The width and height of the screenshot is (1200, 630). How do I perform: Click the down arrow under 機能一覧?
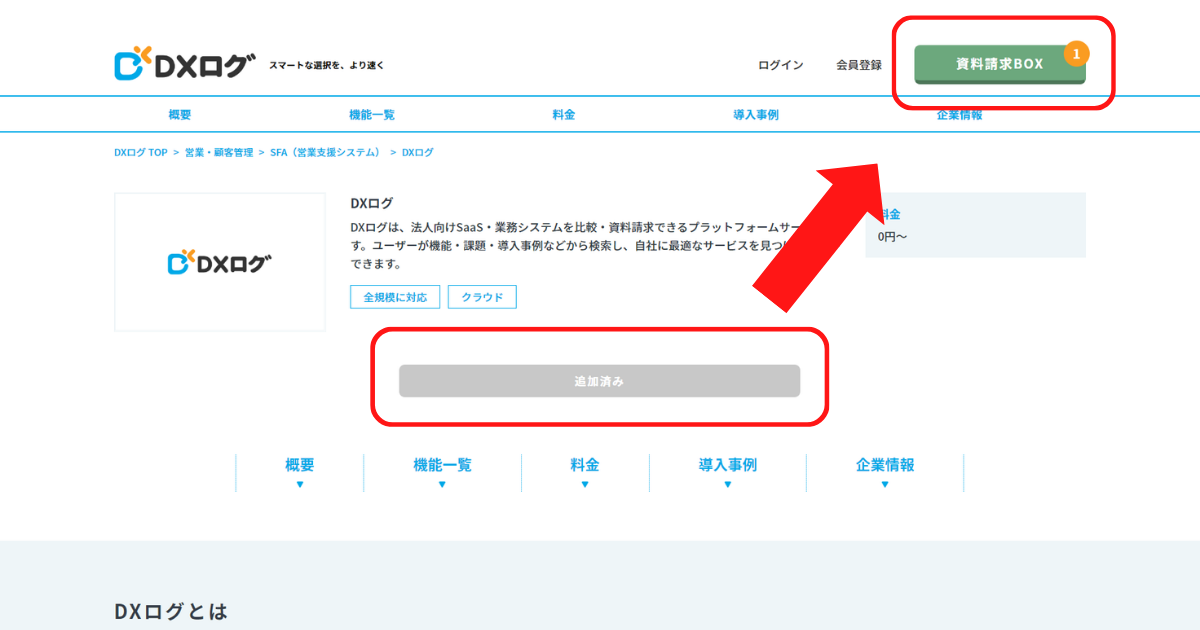coord(442,485)
